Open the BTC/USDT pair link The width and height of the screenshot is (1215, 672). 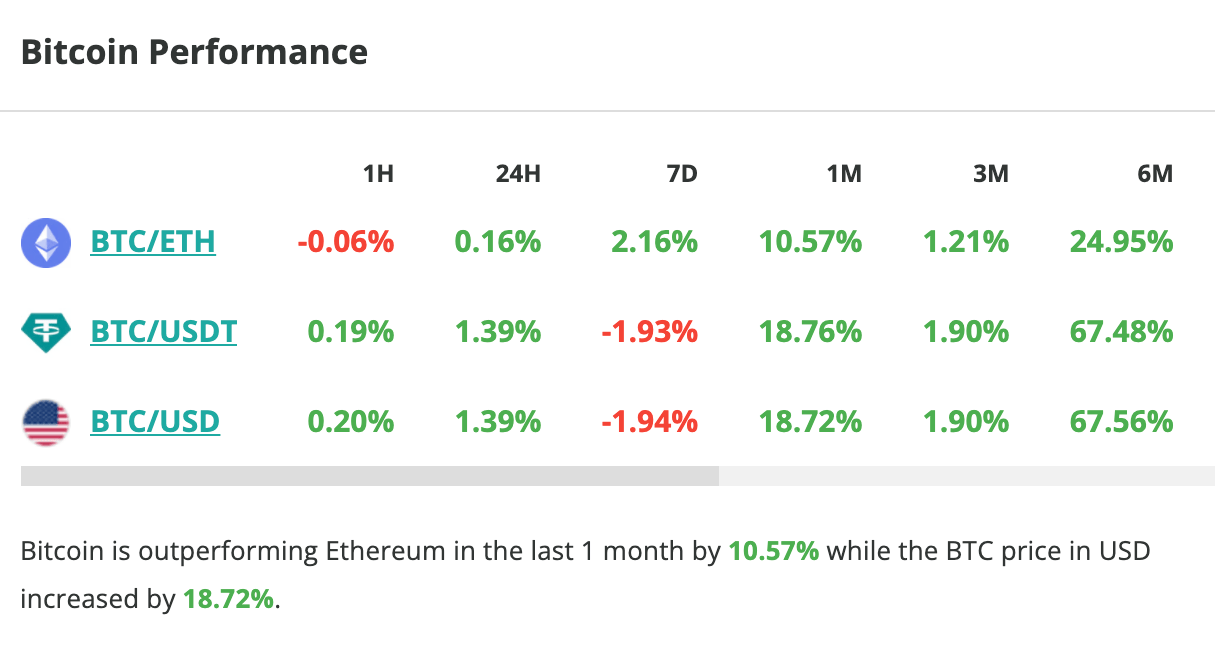pos(164,331)
